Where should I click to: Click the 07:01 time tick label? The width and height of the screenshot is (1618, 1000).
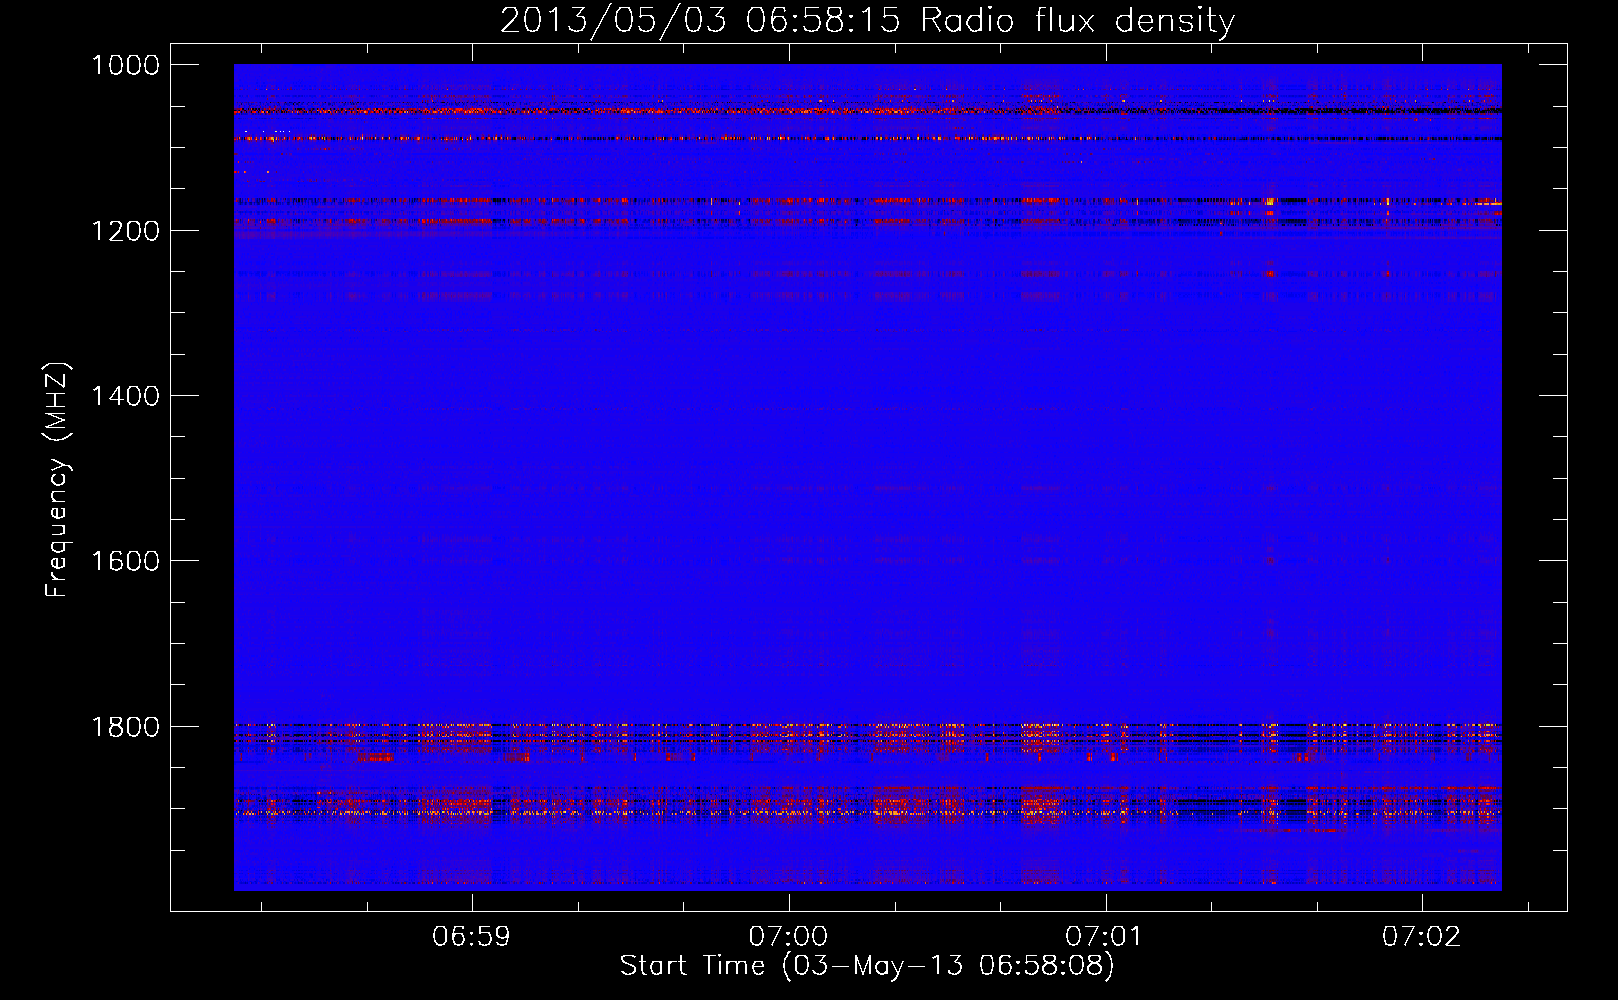pos(1104,937)
